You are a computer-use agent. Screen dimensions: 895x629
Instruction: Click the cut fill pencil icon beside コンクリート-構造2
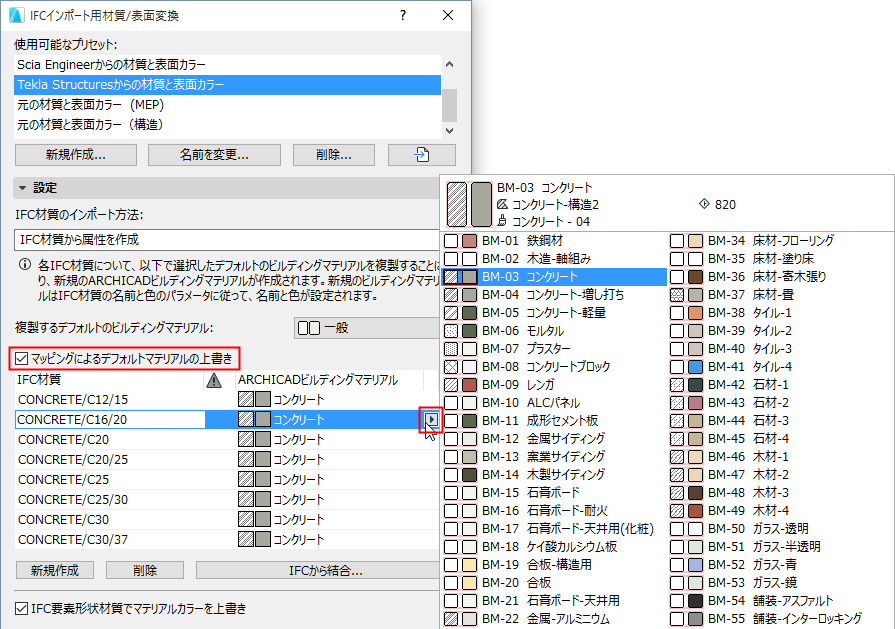(x=503, y=203)
